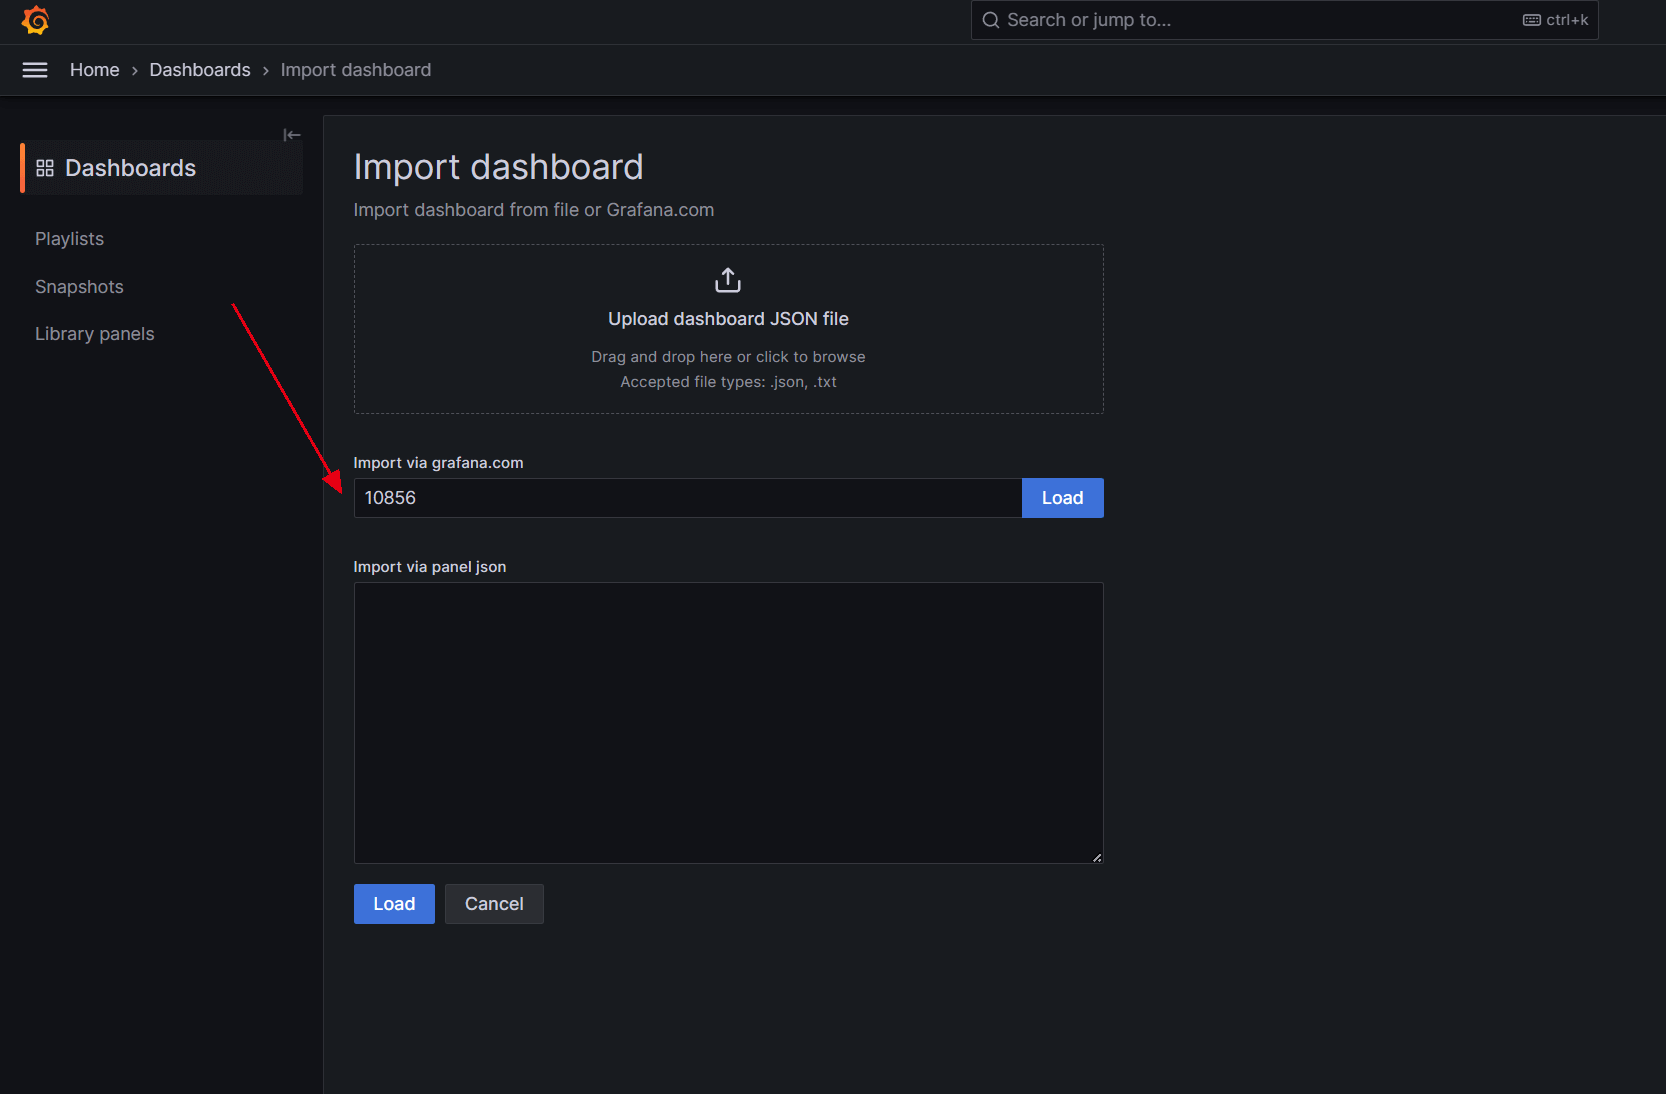Open Library panels in the sidebar
1666x1094 pixels.
point(95,334)
